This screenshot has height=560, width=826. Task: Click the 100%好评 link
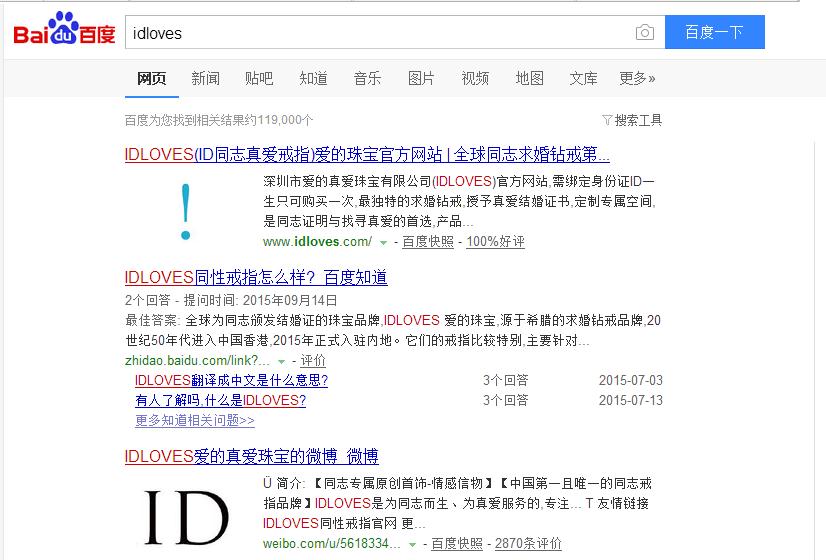(x=496, y=242)
